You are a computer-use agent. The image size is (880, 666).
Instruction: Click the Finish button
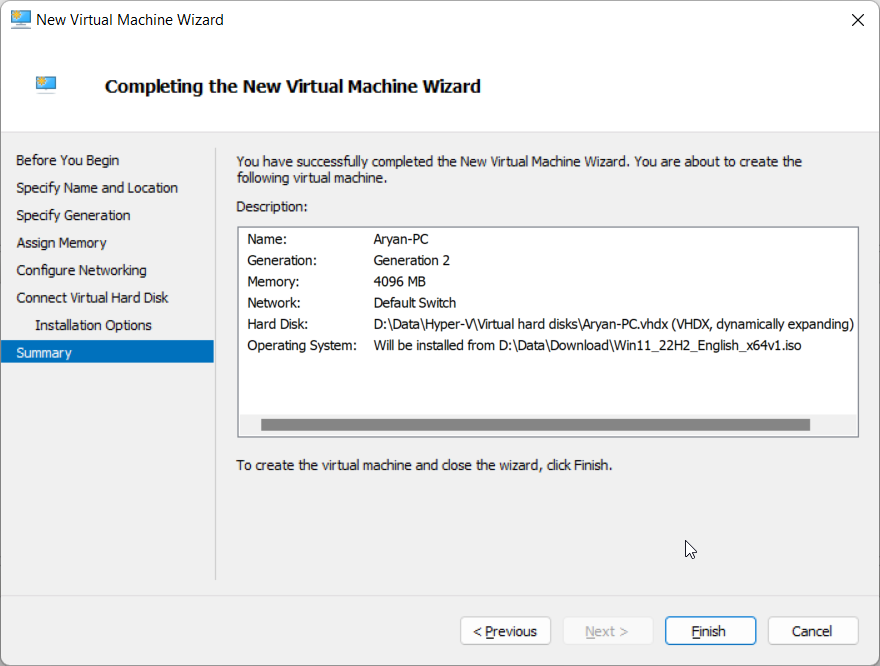click(x=710, y=631)
